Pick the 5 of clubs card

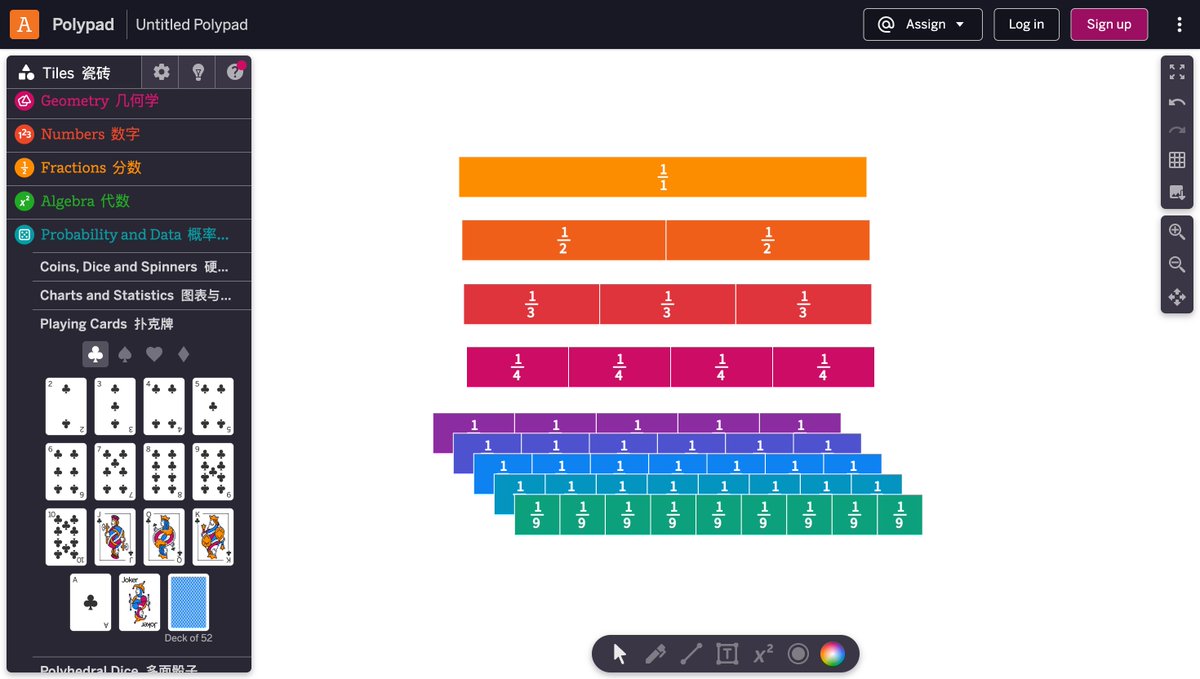213,406
